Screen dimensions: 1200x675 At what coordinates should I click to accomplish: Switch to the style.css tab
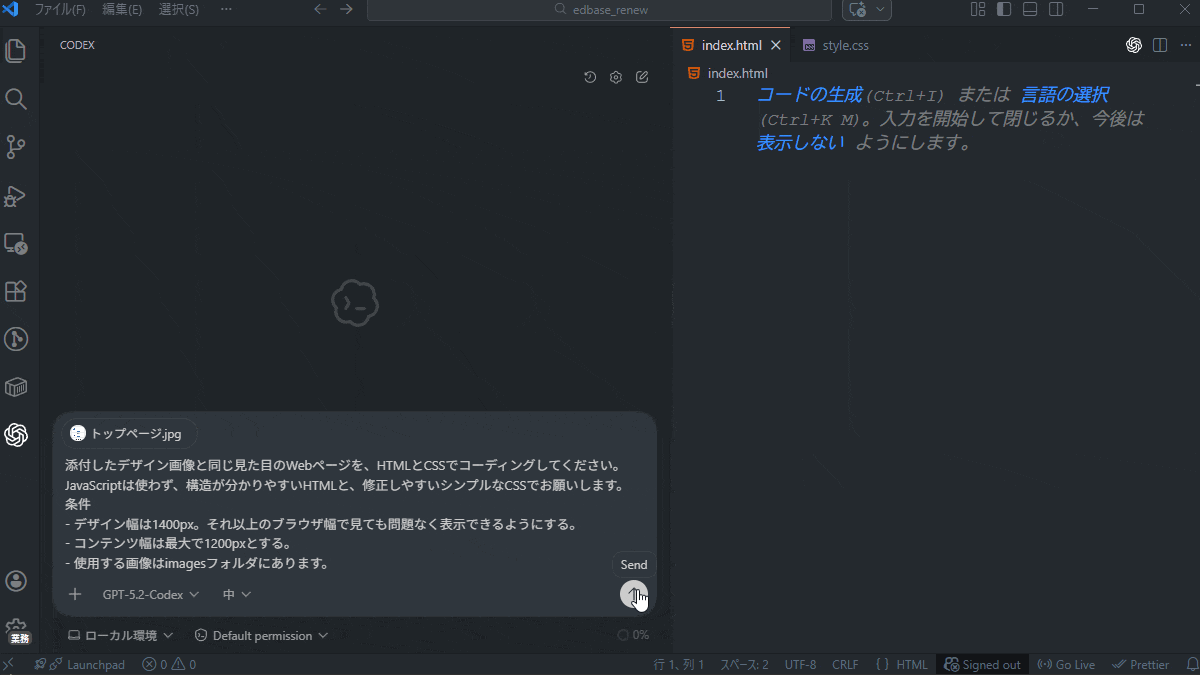[x=838, y=44]
